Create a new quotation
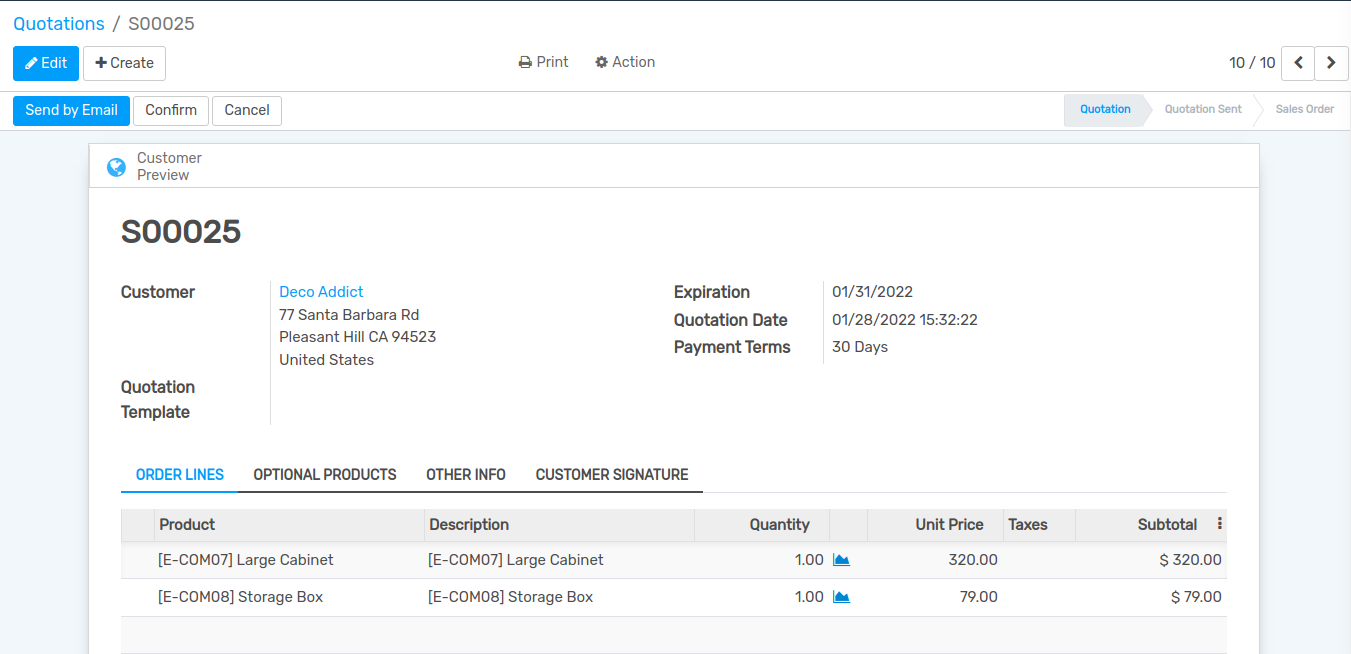 (x=124, y=63)
